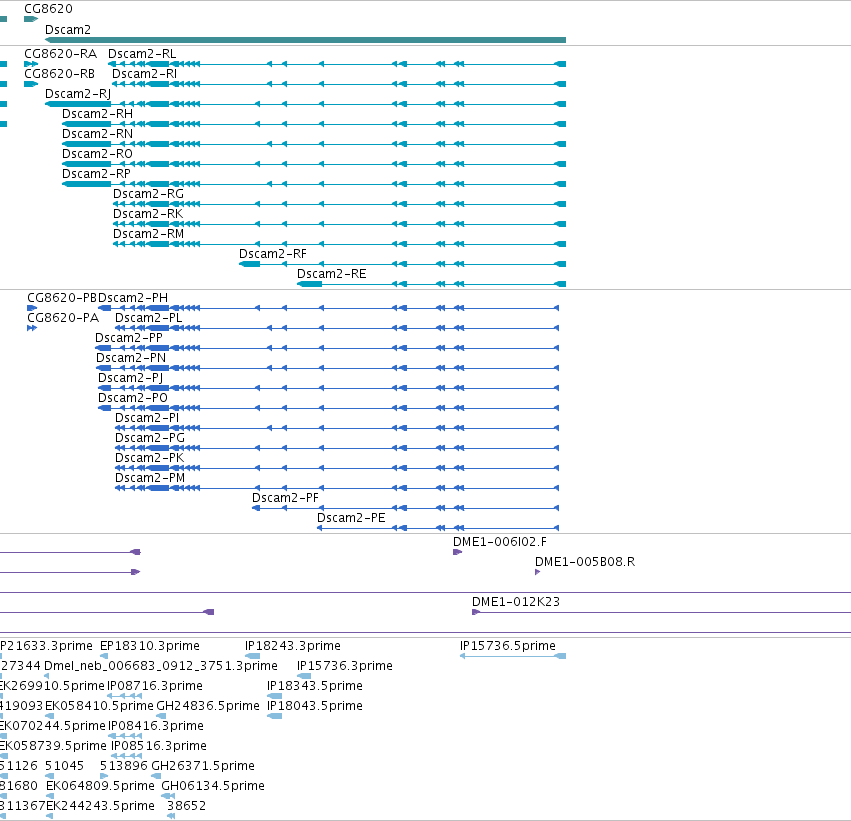Choose the Dscam2-PP protein label
Screen dimensions: 851x821
point(129,338)
